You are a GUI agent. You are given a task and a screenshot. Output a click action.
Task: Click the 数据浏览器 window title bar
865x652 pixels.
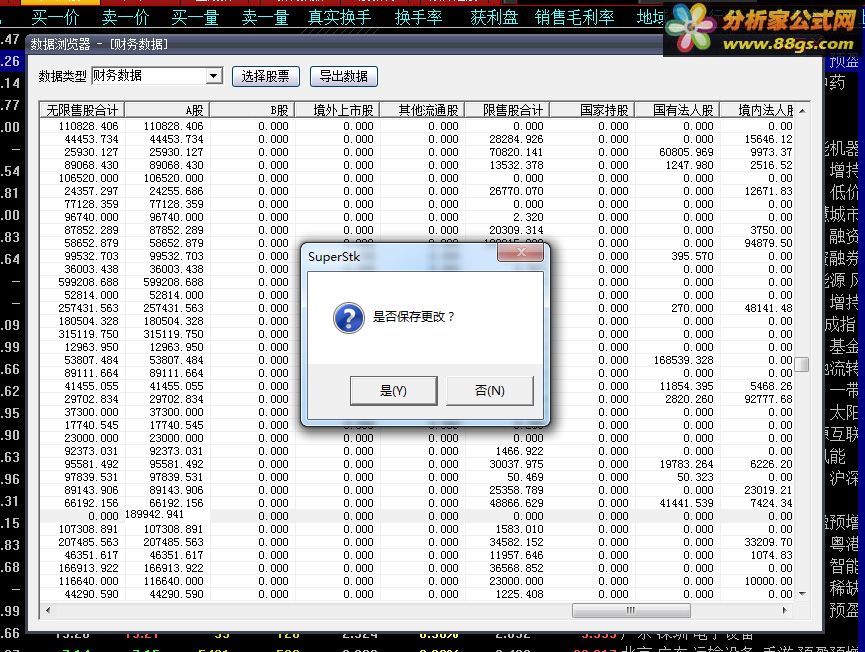345,44
